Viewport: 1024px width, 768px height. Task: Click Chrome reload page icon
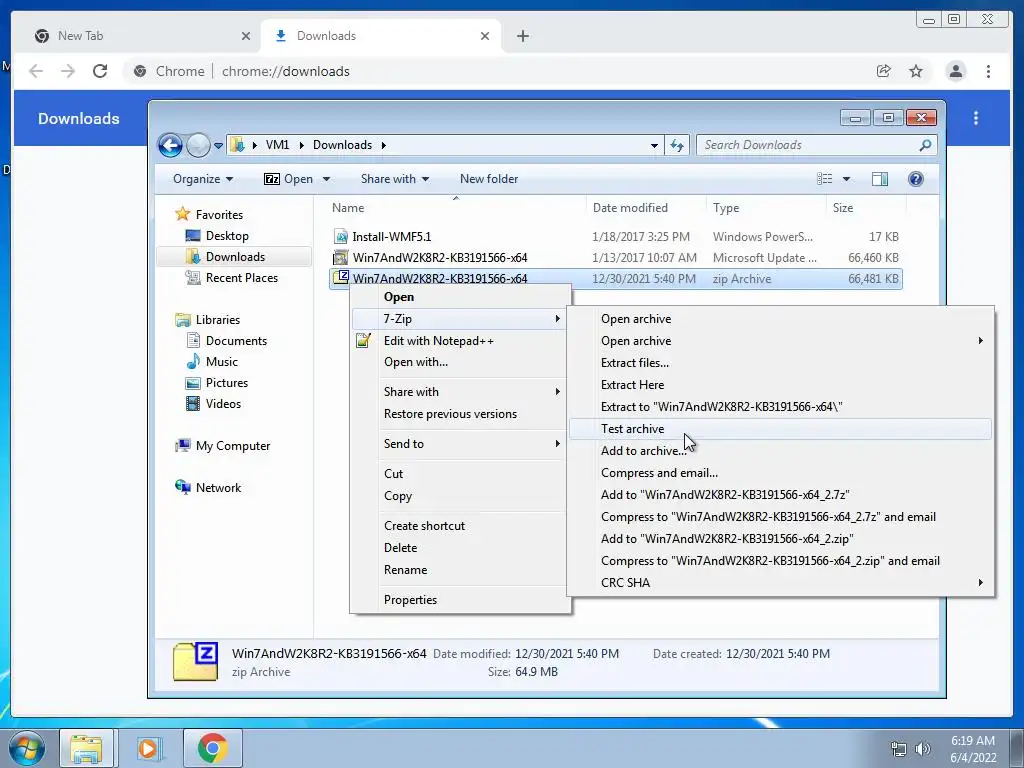tap(100, 71)
